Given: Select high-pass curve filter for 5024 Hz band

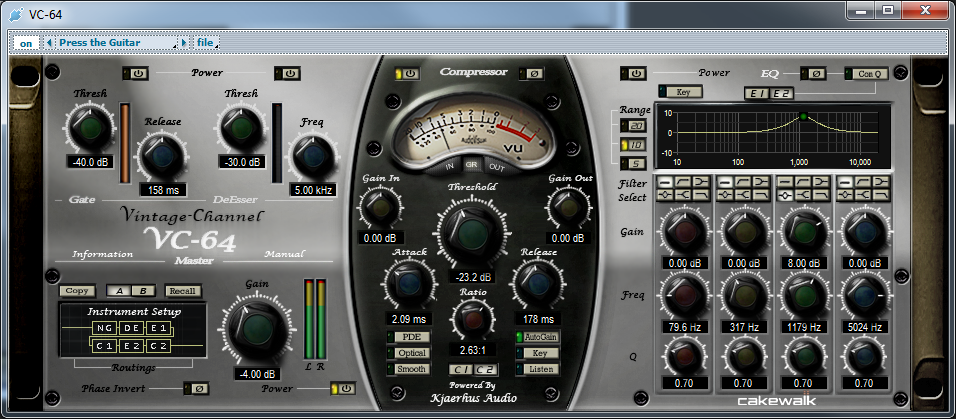Looking at the screenshot, I should (x=863, y=182).
